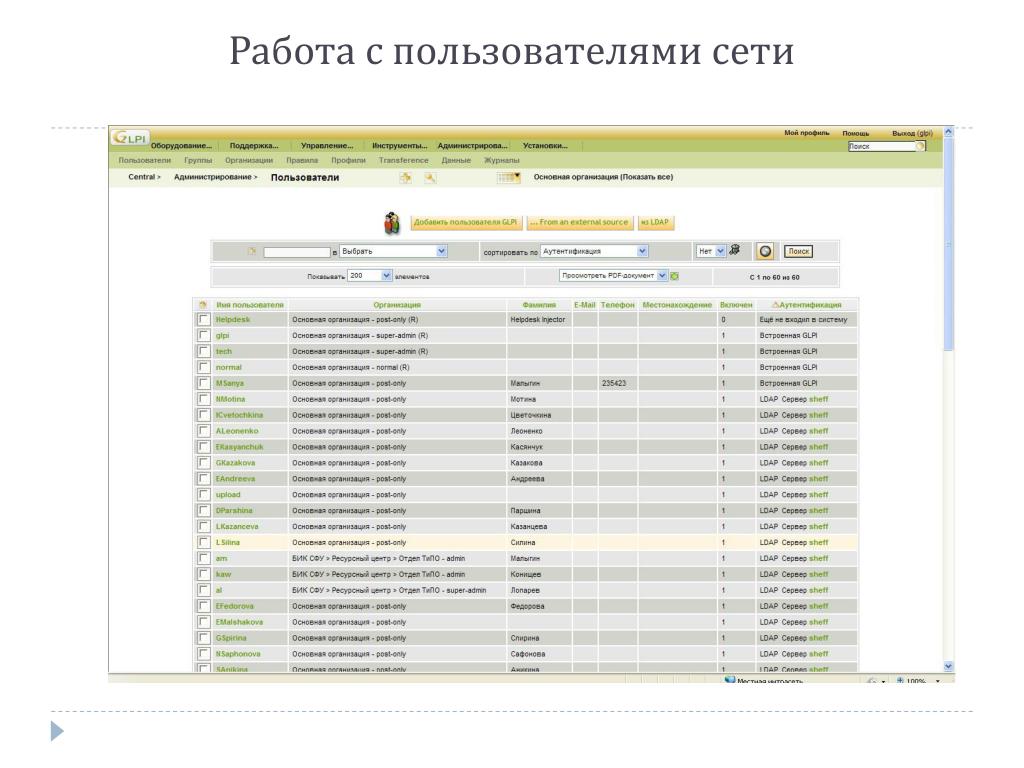Open the Выбрать field dropdown
Viewport: 1024px width, 768px height.
(393, 251)
